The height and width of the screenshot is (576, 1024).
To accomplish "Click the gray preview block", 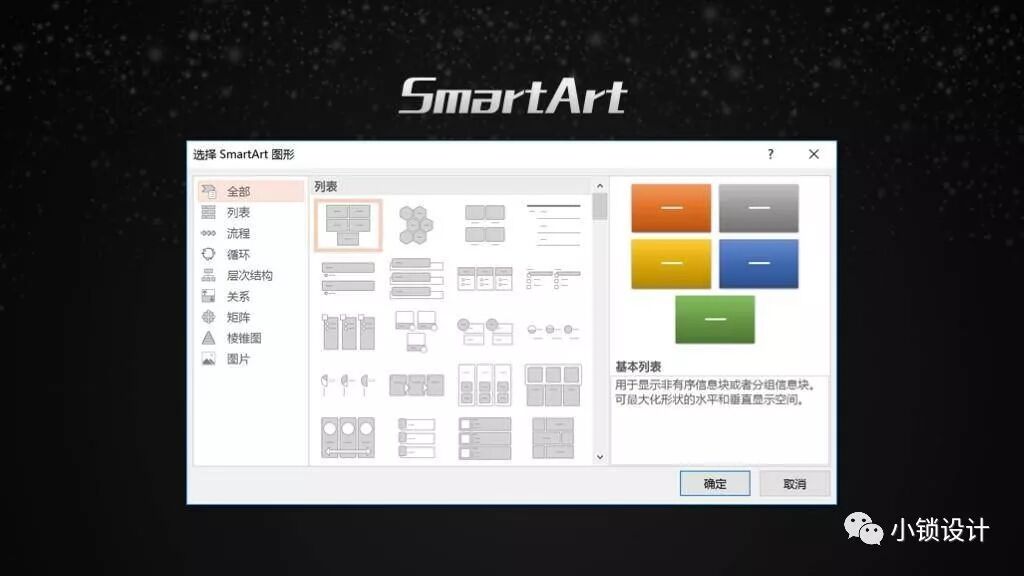I will 759,208.
